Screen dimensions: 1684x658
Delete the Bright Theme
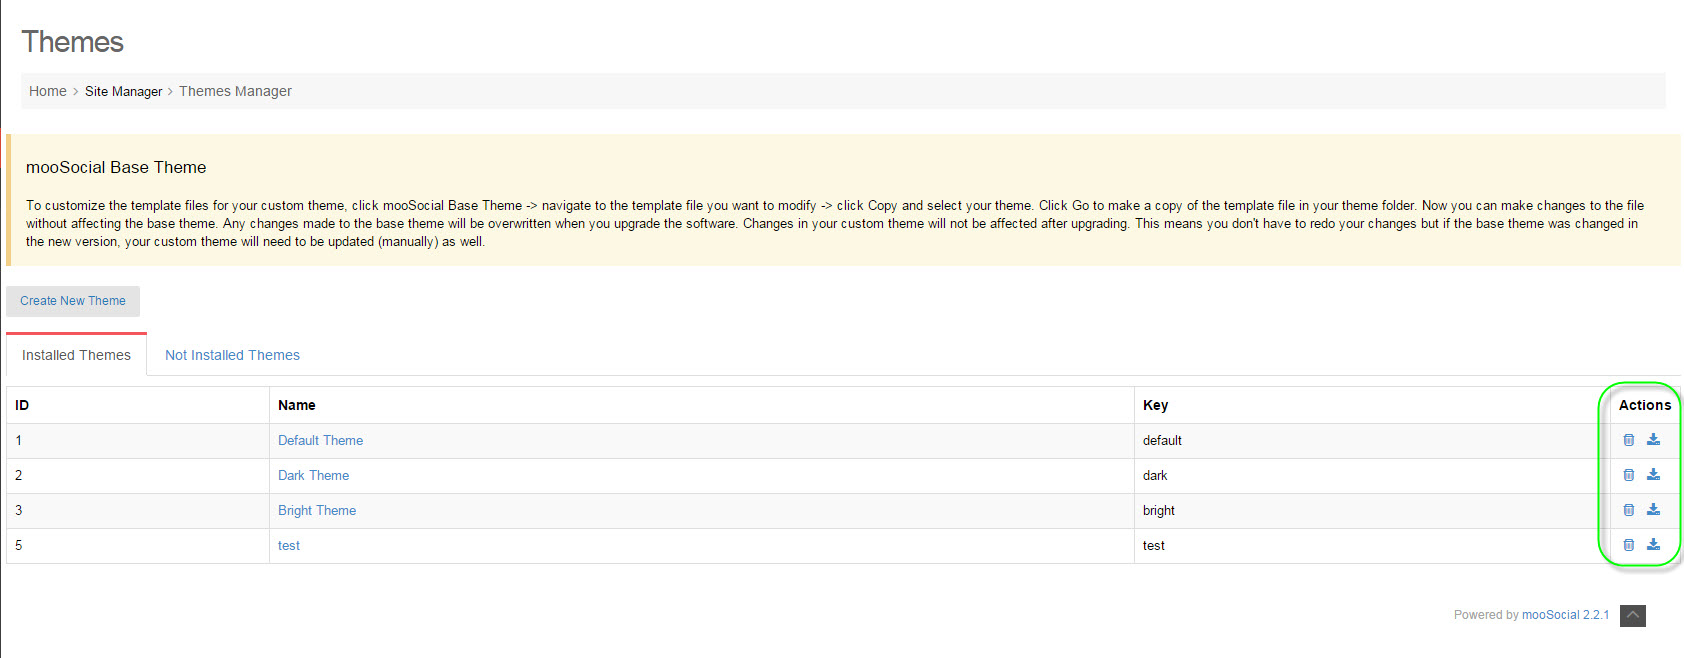point(1628,510)
